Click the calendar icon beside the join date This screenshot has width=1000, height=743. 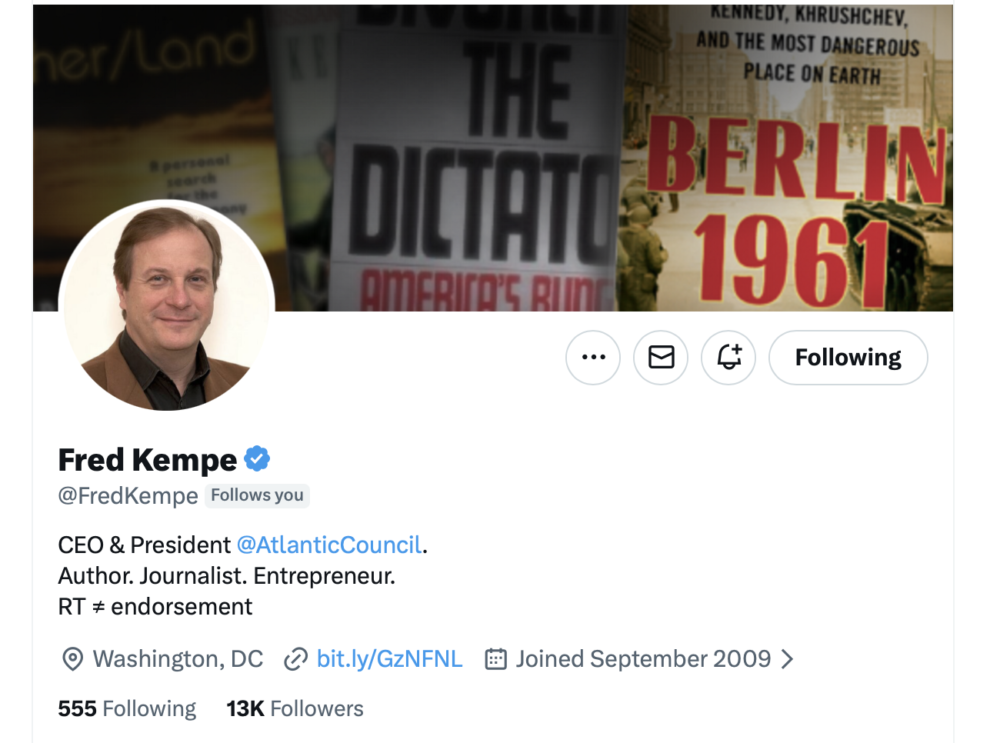[495, 659]
